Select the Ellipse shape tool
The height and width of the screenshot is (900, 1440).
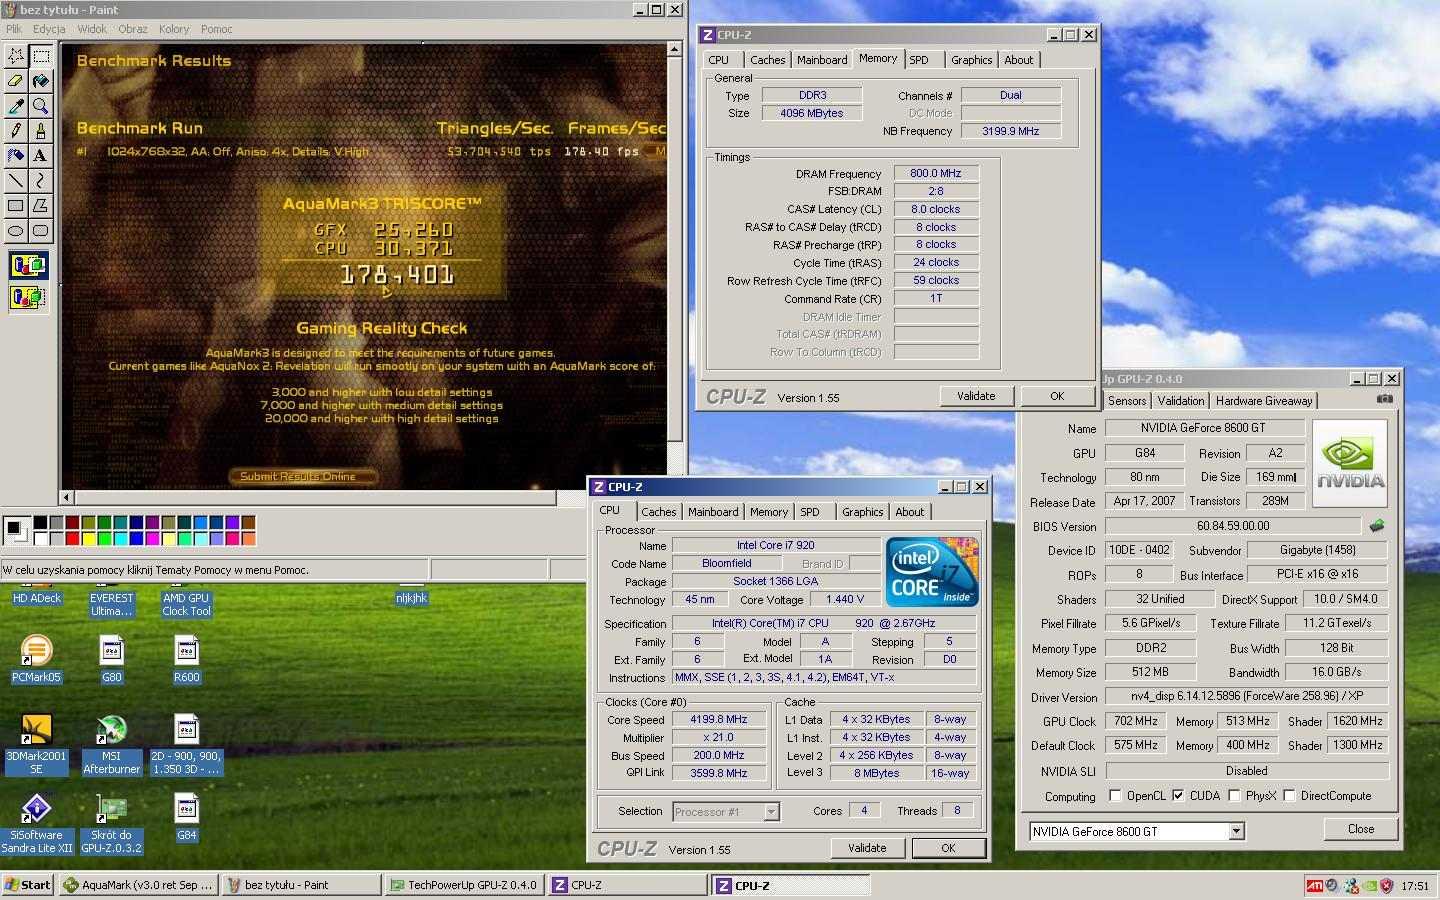point(16,230)
